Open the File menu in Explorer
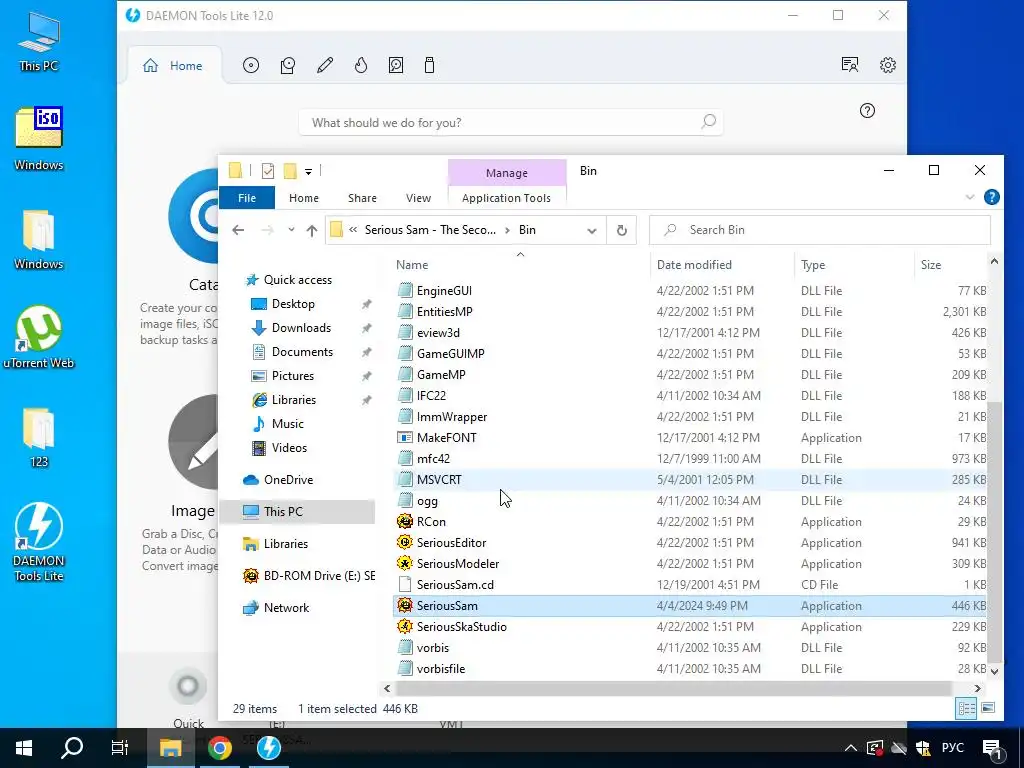 247,198
